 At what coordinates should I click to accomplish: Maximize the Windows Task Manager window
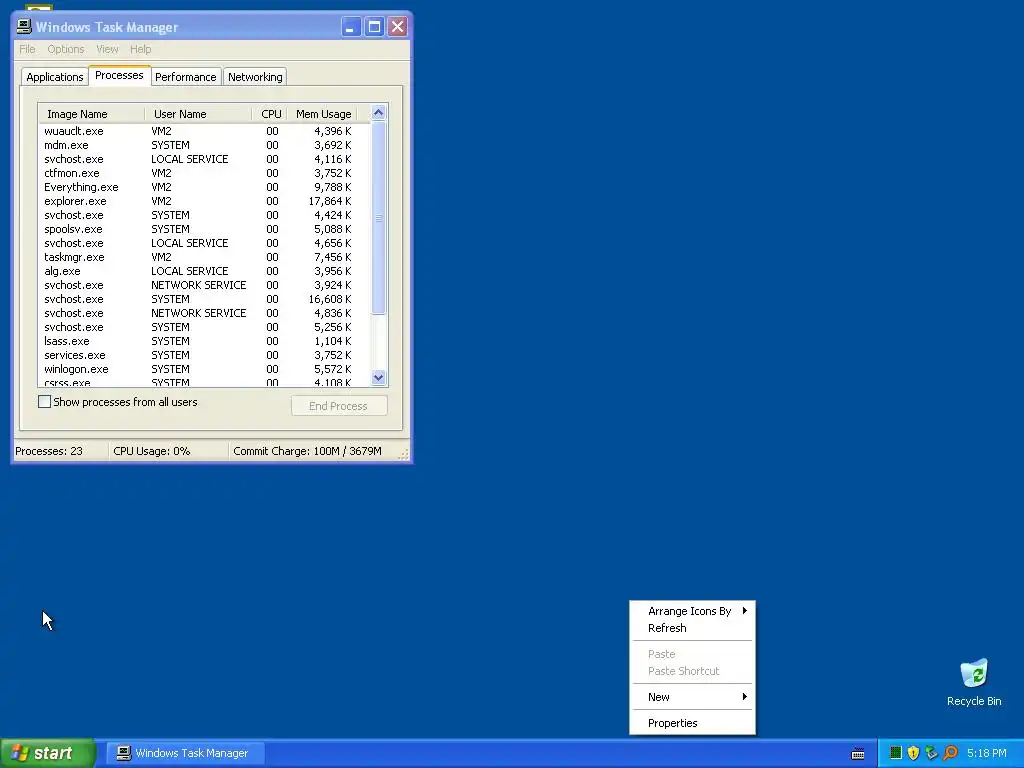tap(374, 27)
